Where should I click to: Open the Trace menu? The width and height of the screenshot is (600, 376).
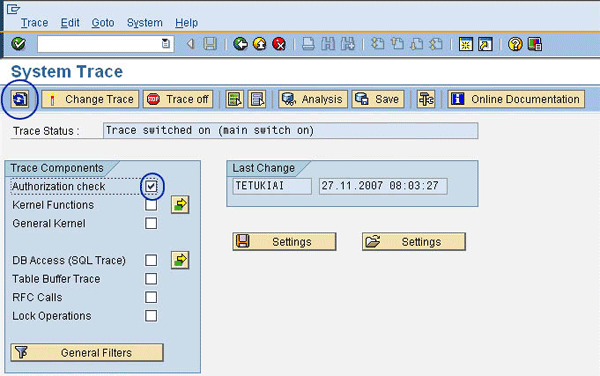click(34, 23)
